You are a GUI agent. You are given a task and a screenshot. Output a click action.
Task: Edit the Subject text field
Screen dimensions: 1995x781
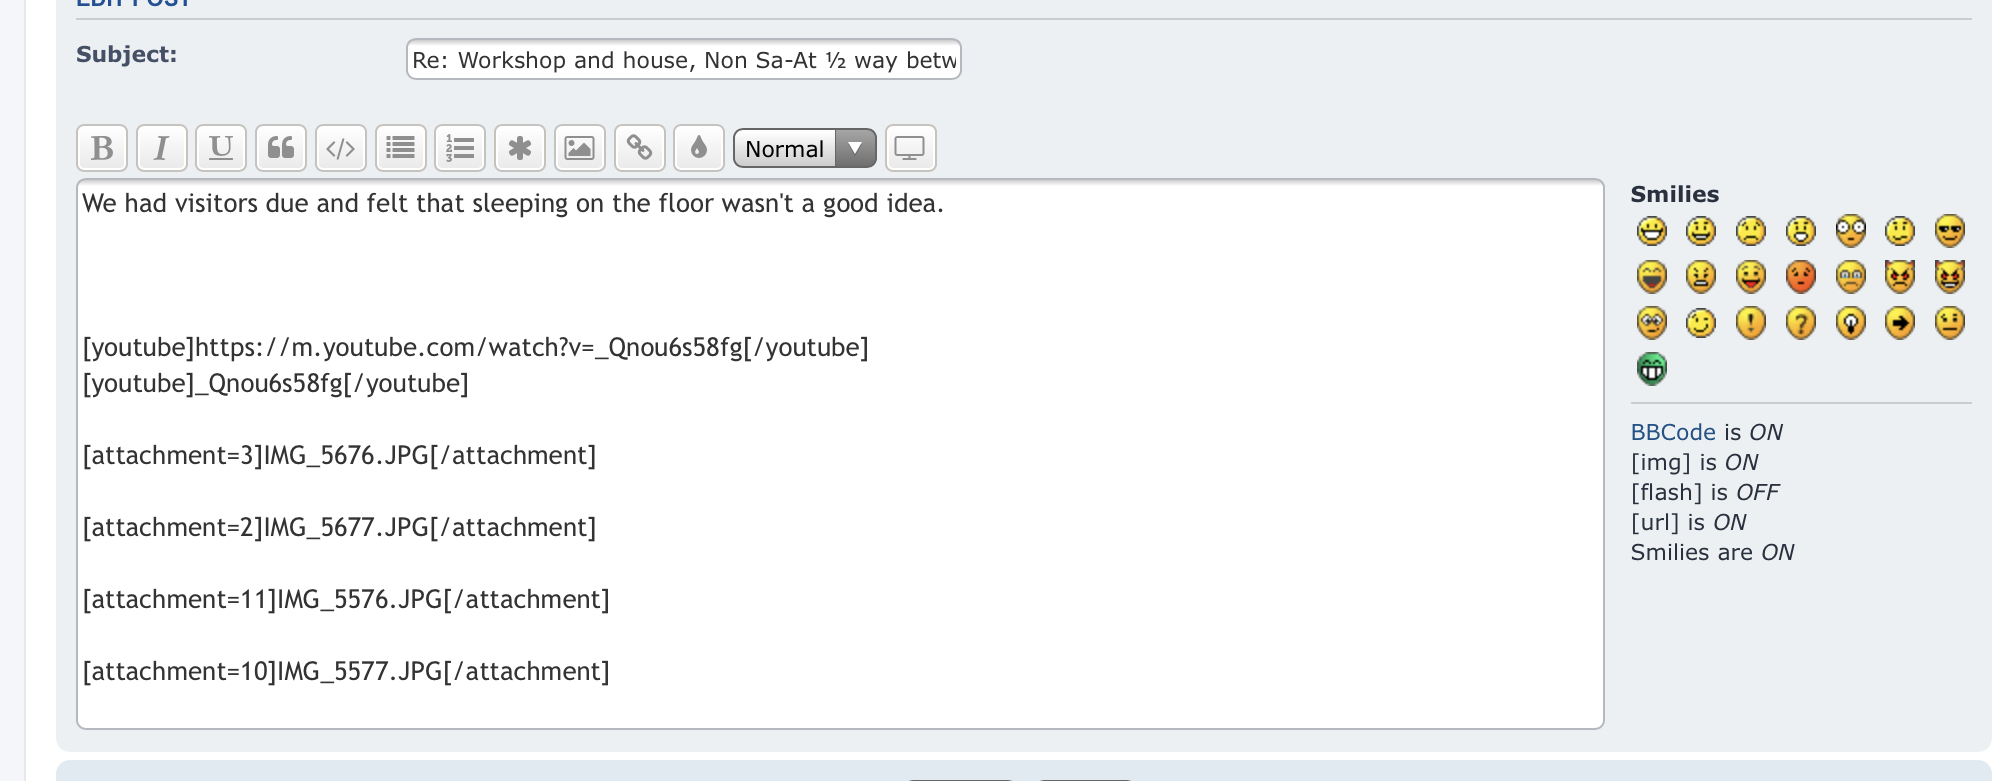point(683,60)
